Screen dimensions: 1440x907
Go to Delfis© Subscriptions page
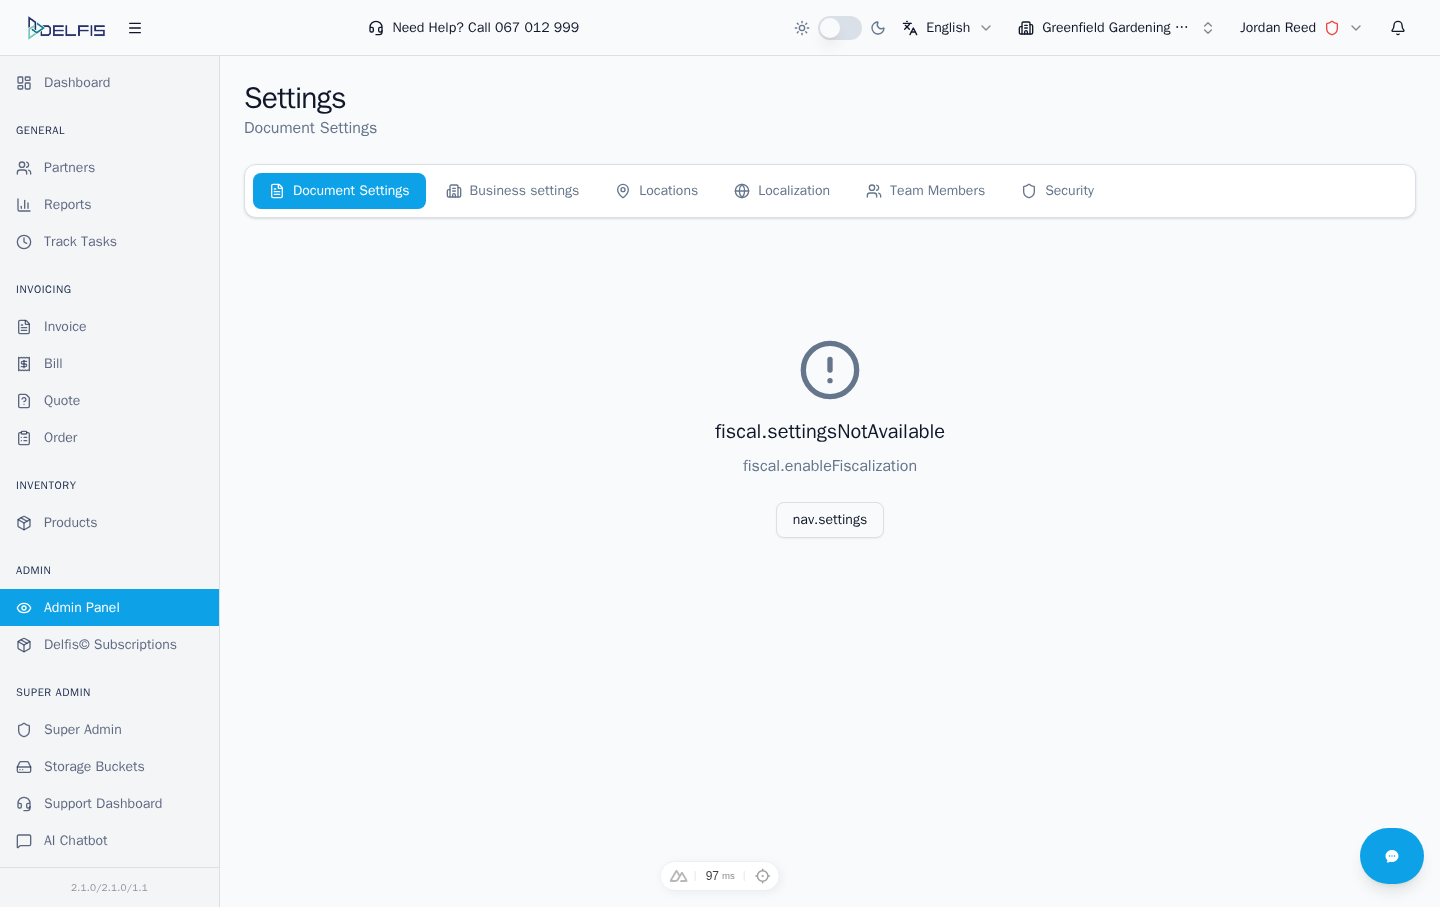coord(110,645)
